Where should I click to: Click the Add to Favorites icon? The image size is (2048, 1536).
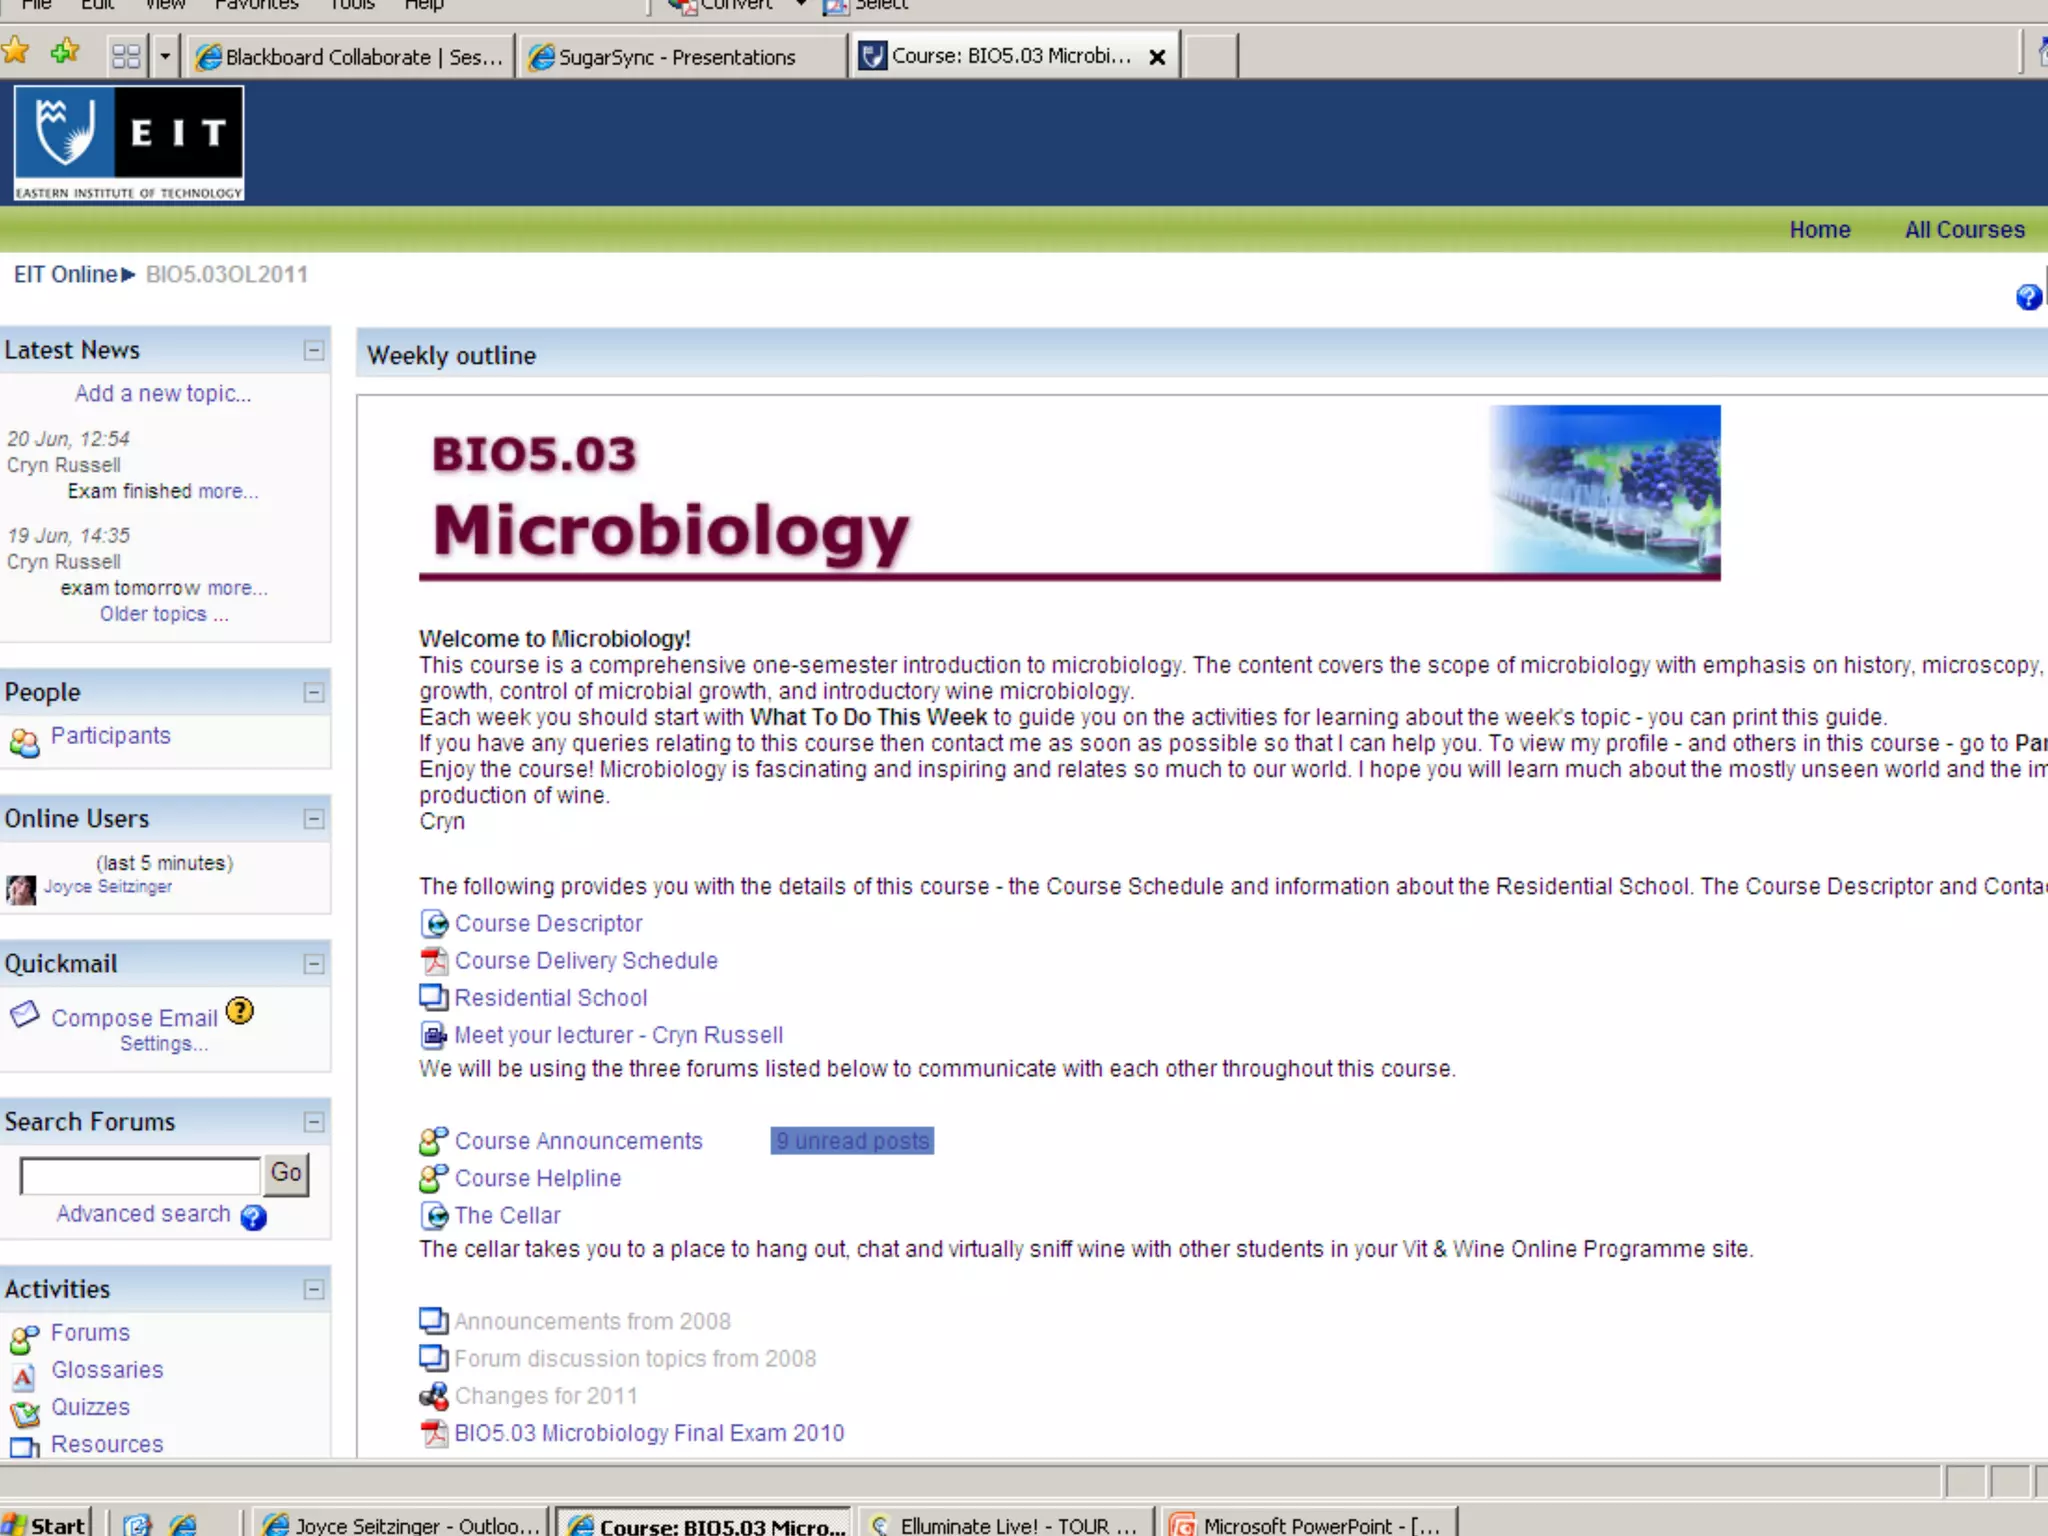[66, 52]
